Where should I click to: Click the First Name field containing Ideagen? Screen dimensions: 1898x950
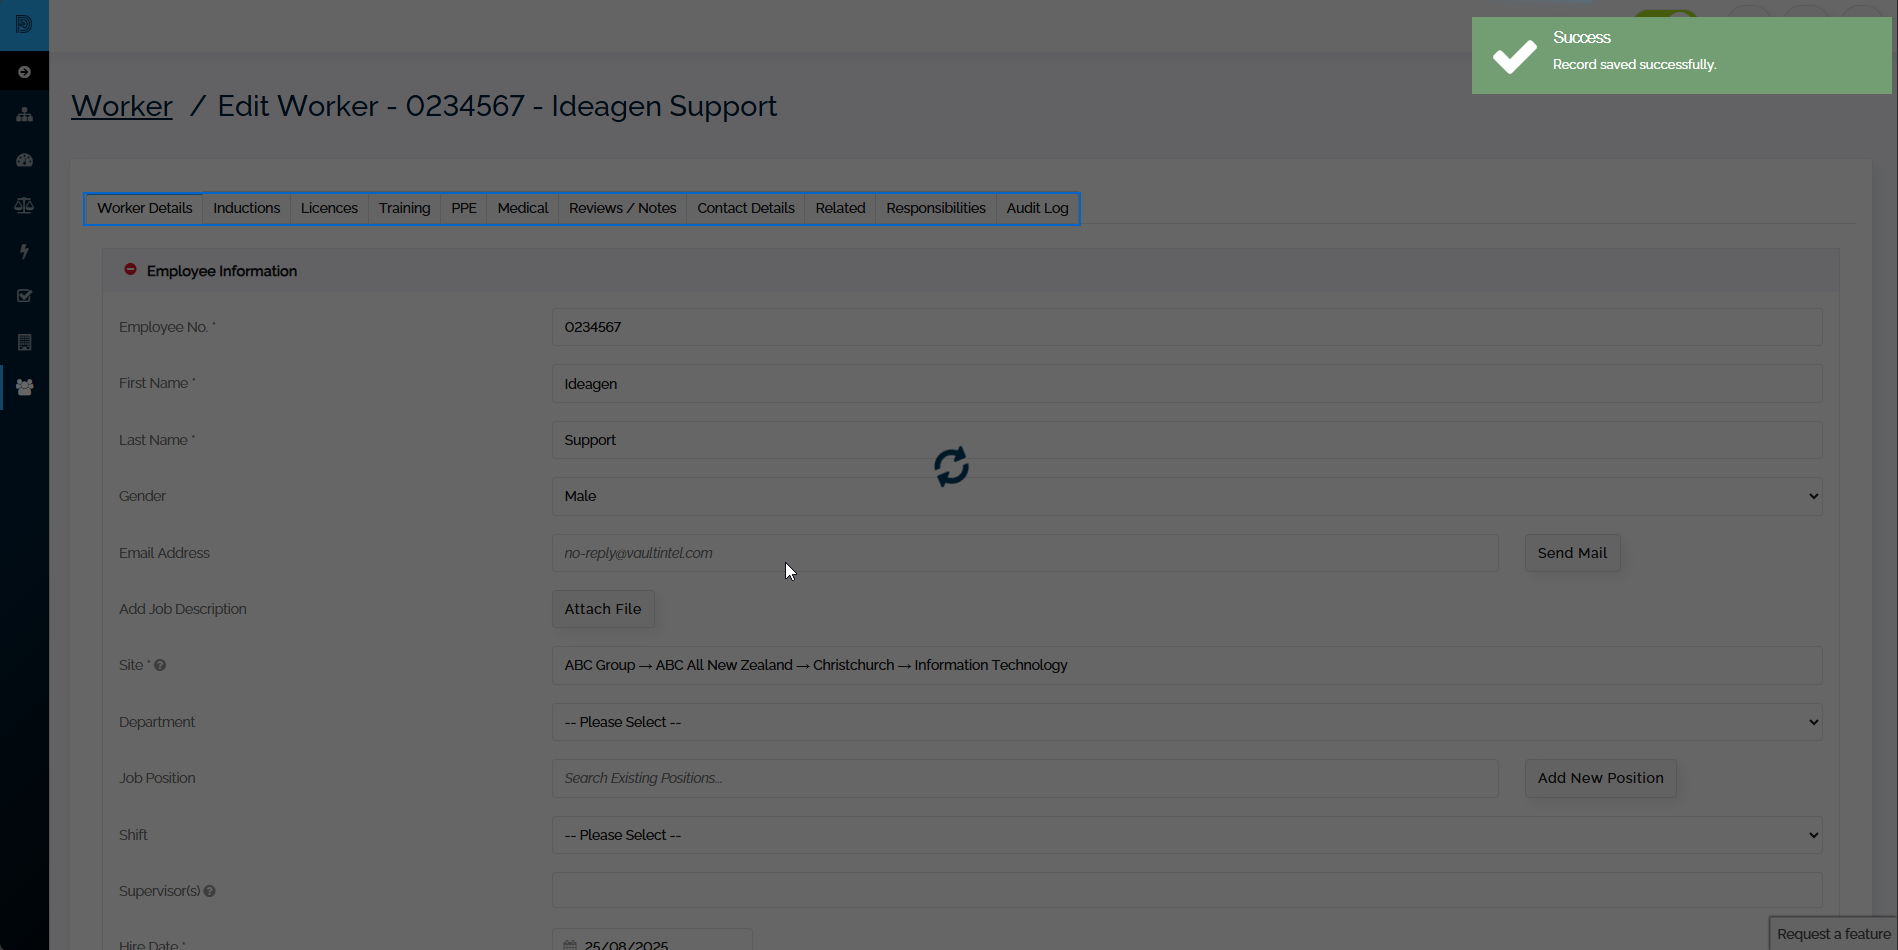1187,384
